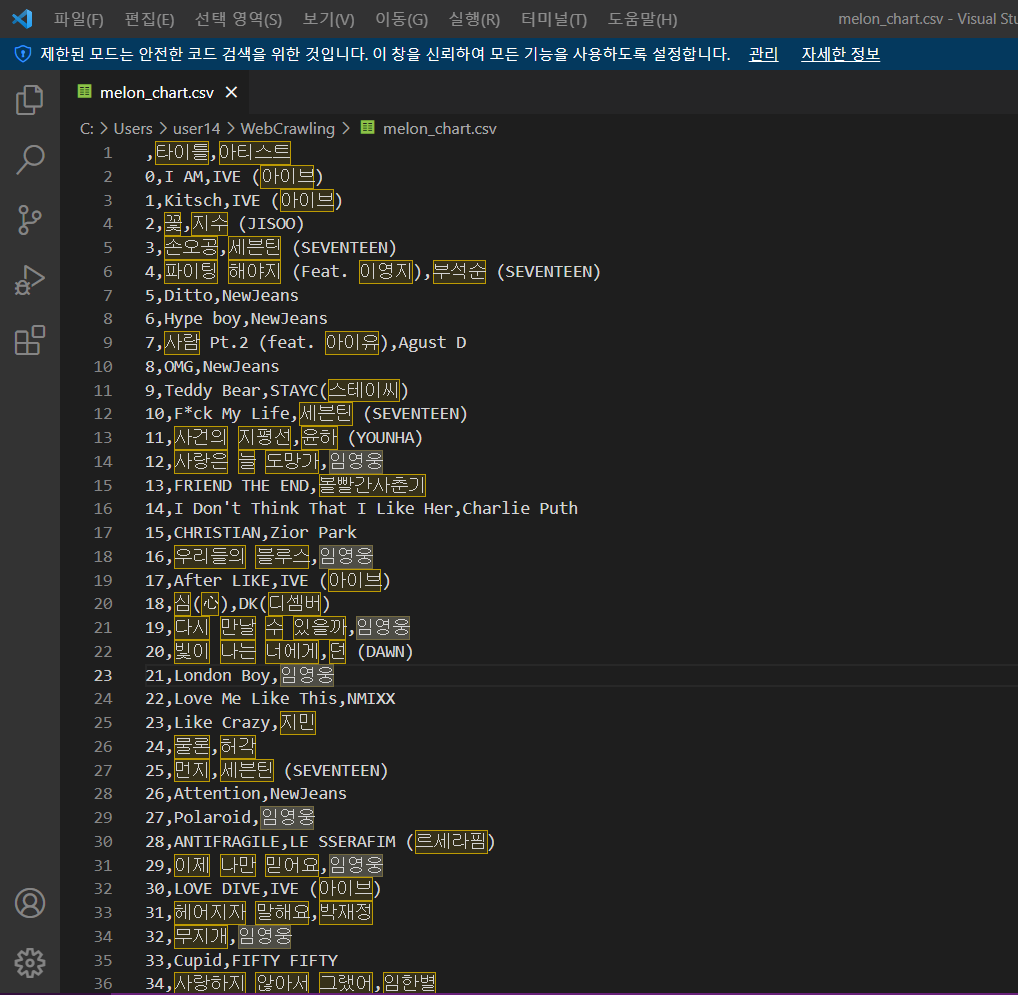Click '(JISOO)' on line 4

tap(271, 224)
